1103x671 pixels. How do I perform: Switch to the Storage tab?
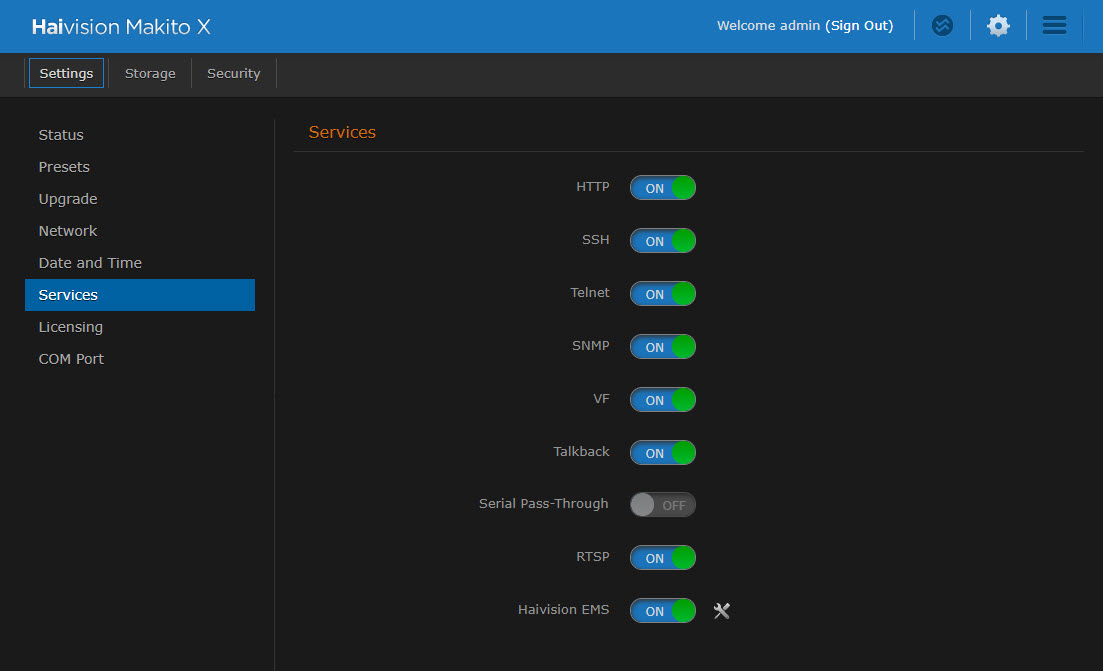(150, 73)
